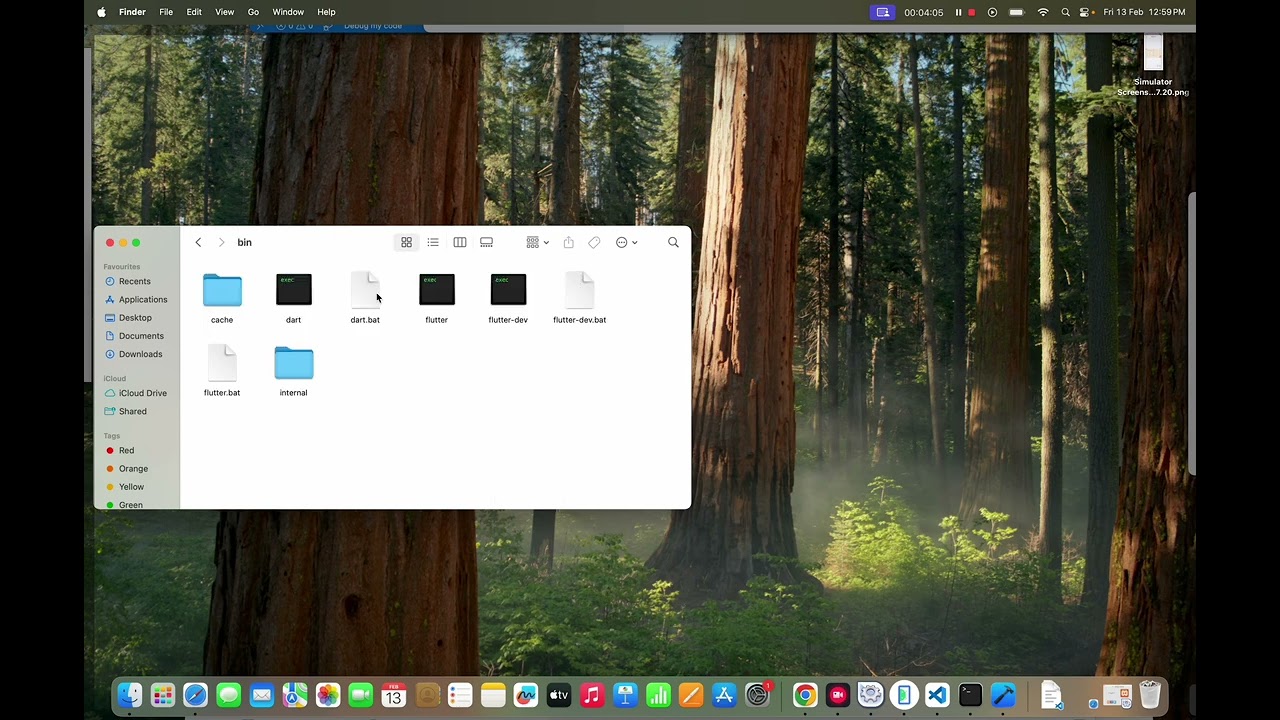Viewport: 1280px width, 720px height.
Task: Select the cache folder
Action: point(222,291)
